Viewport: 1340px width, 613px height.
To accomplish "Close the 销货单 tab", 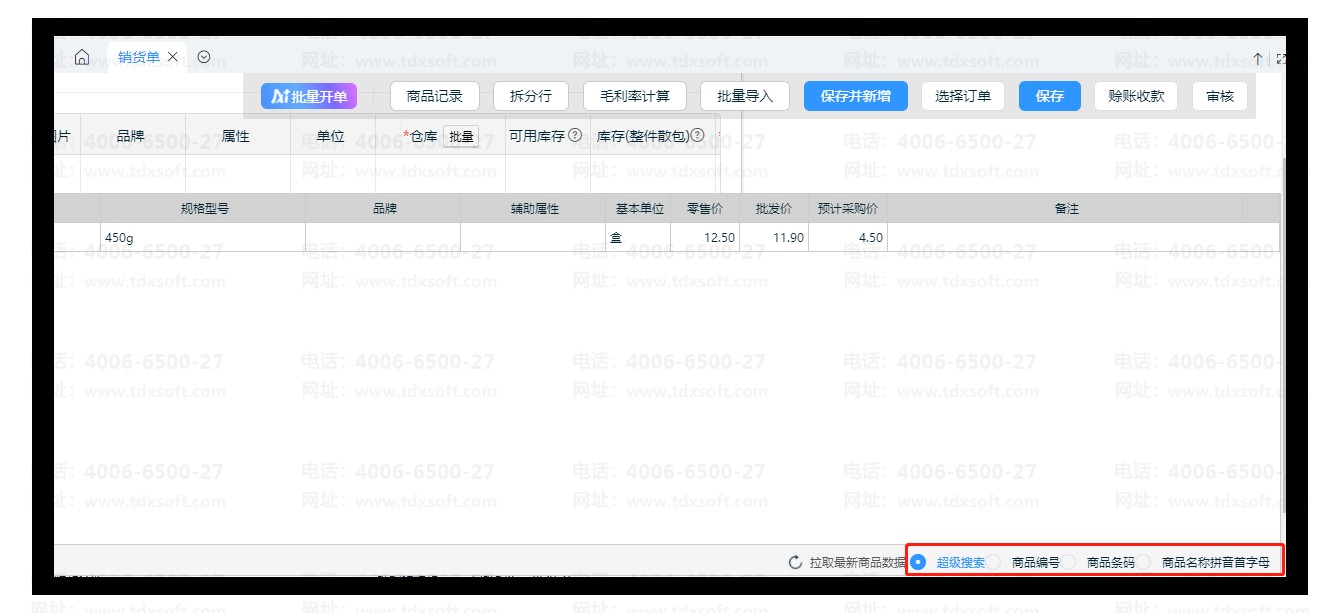I will [173, 58].
